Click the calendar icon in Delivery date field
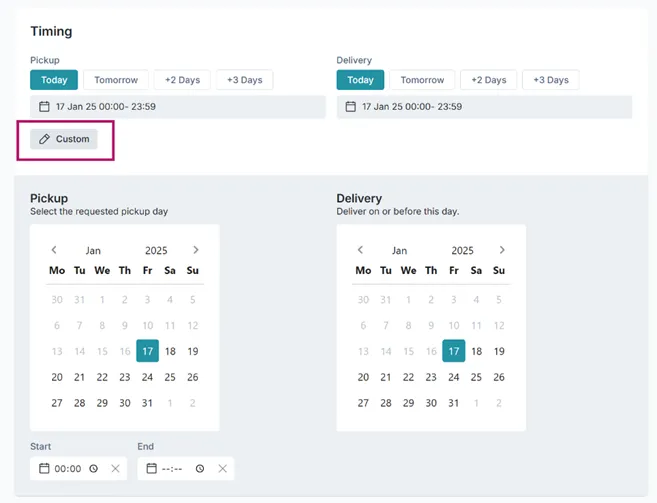The width and height of the screenshot is (657, 503). (x=350, y=106)
